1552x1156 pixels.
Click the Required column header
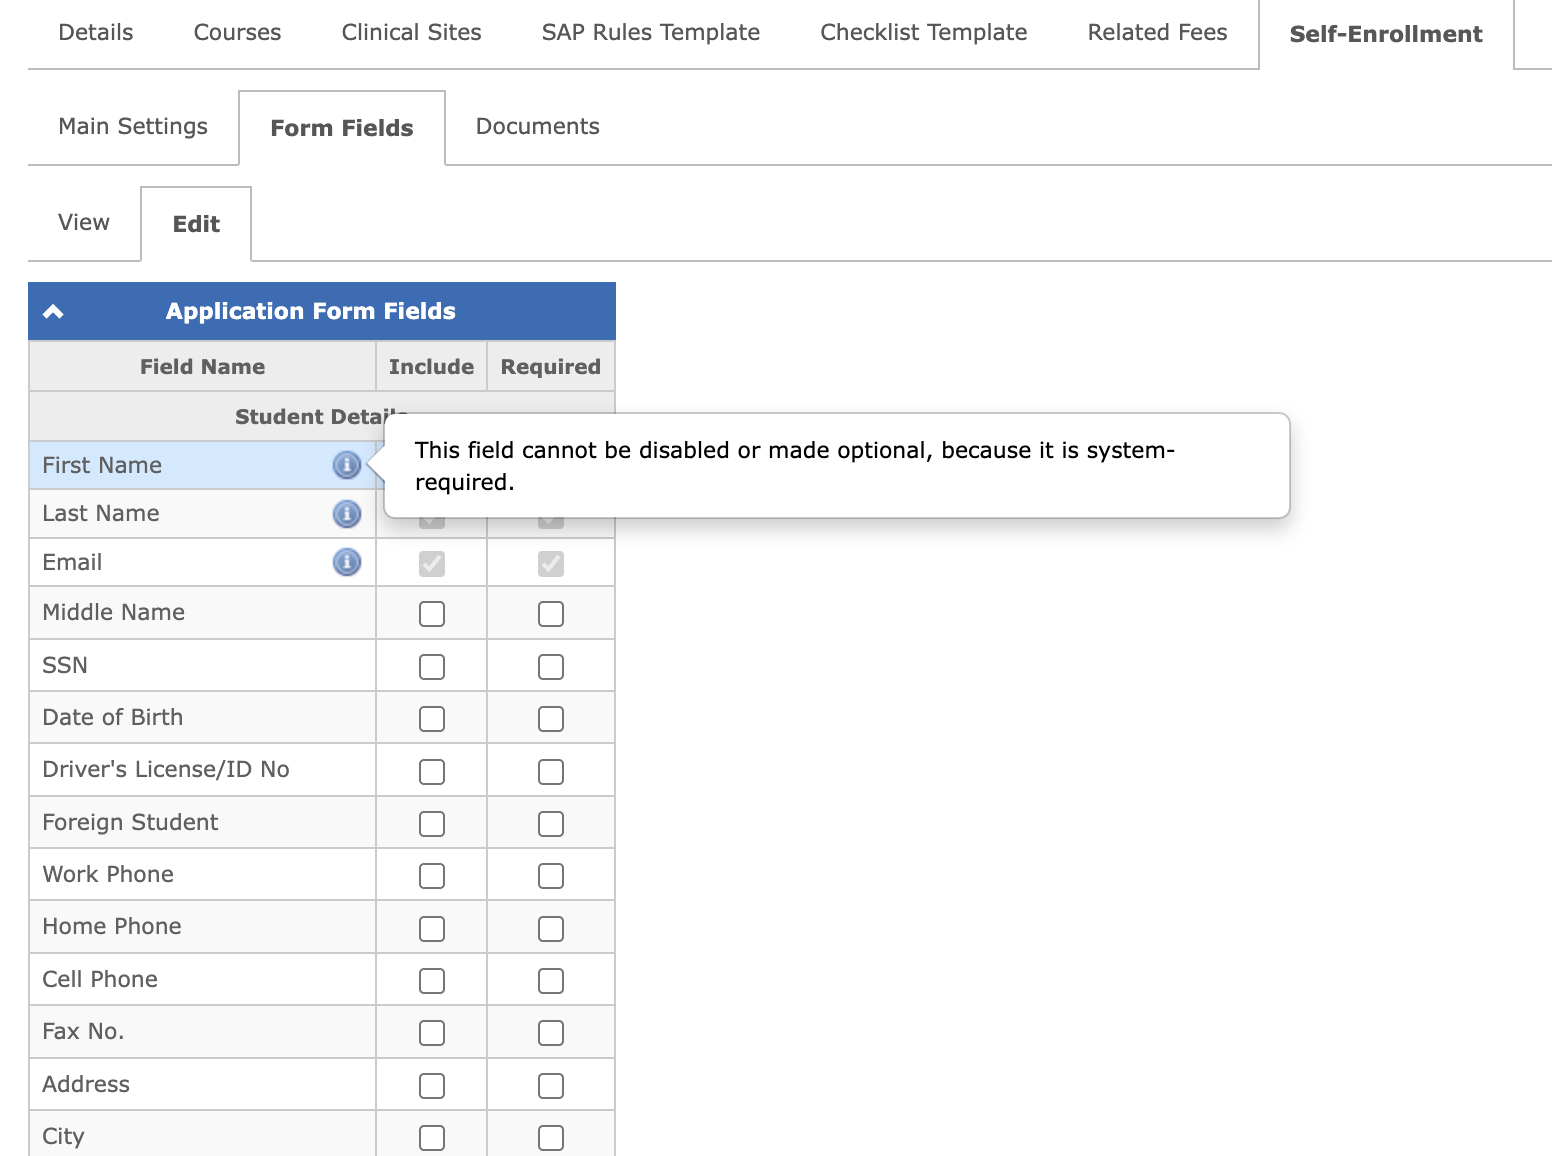(550, 367)
